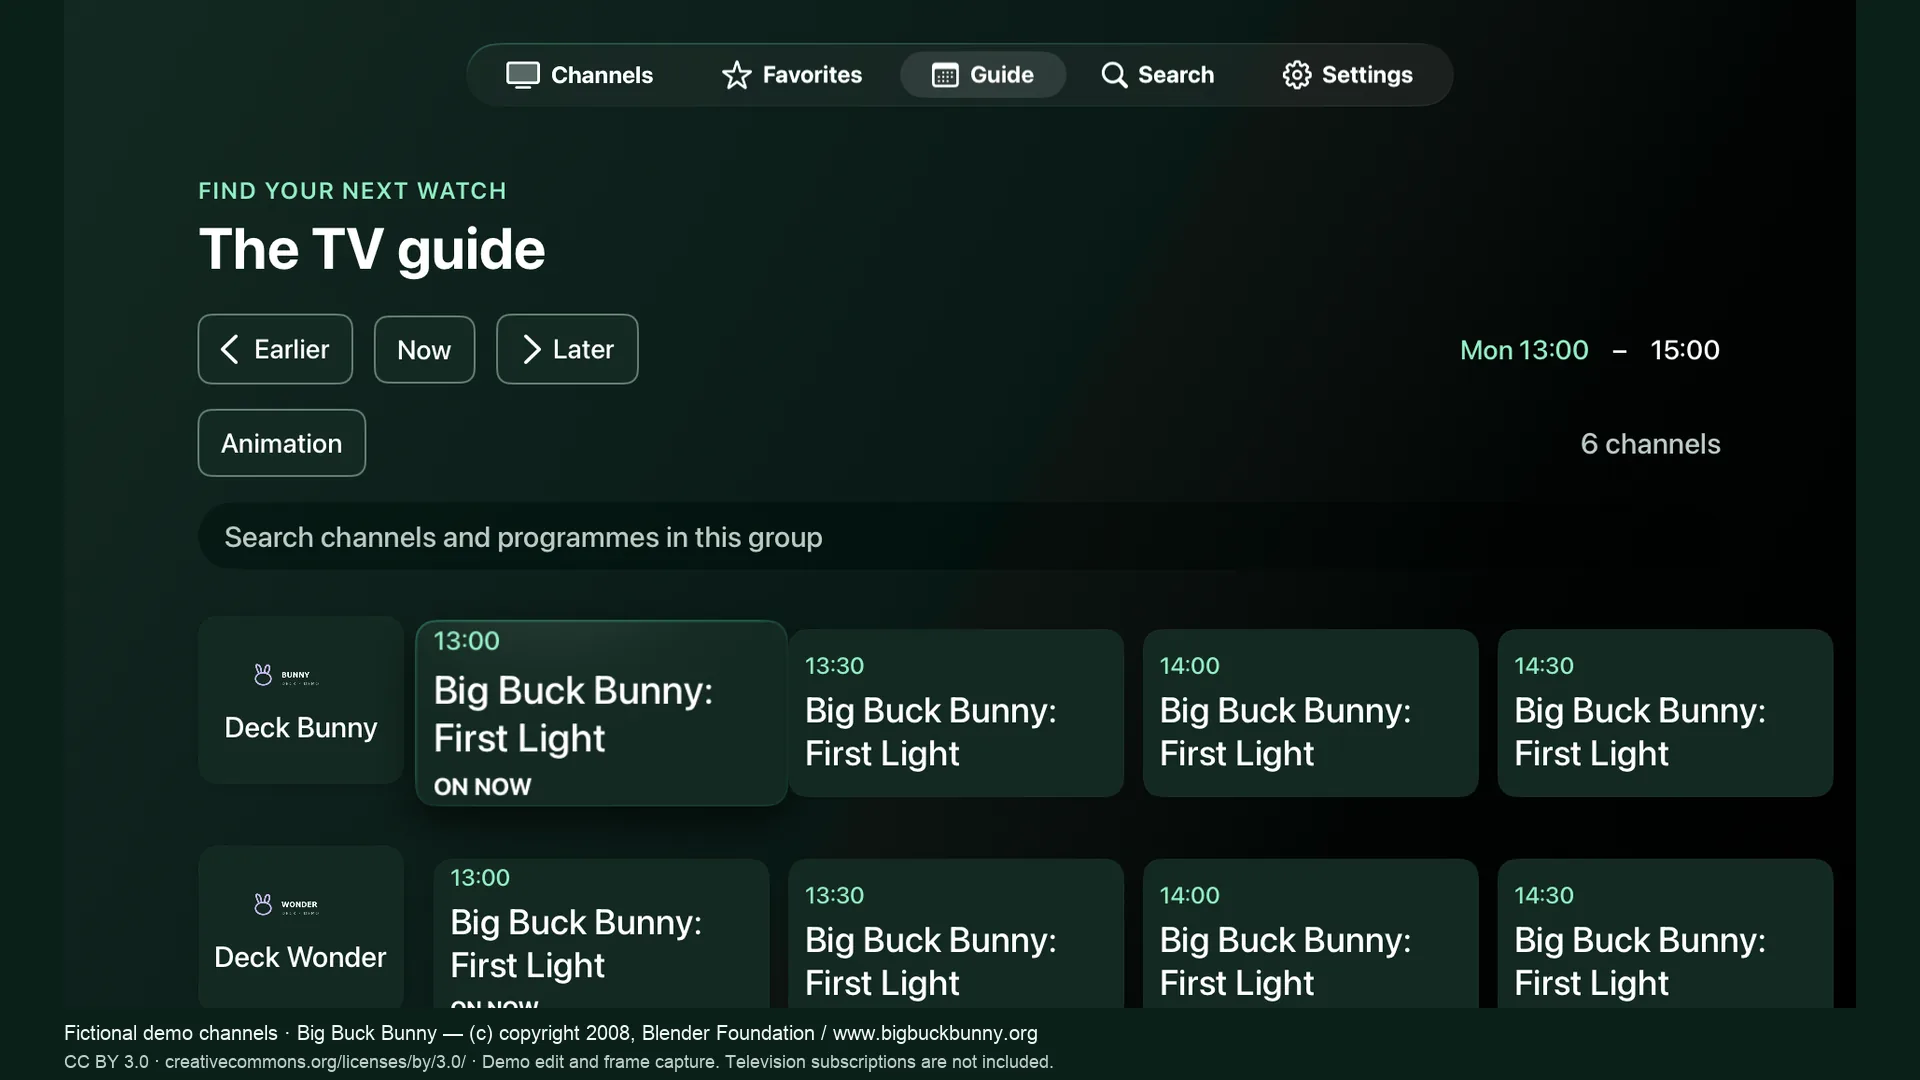Screen dimensions: 1920x1080
Task: Click The TV guide heading
Action: 372,249
